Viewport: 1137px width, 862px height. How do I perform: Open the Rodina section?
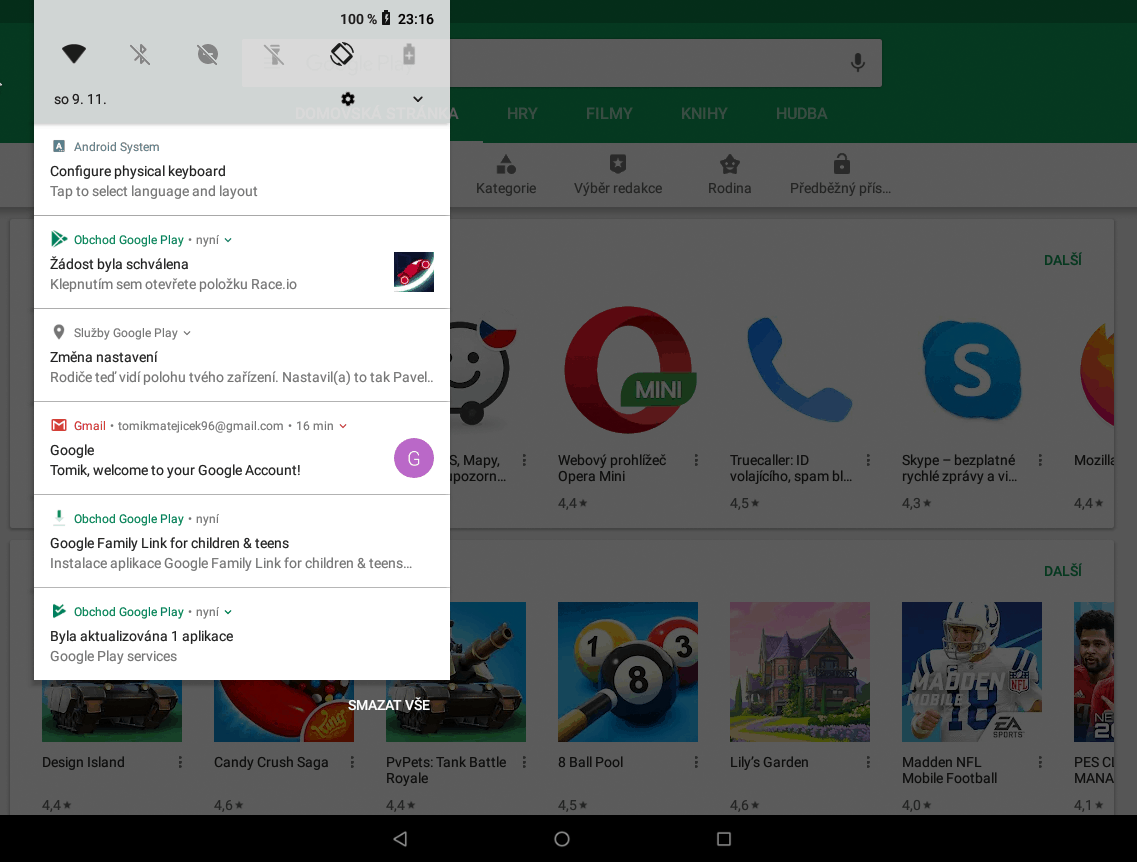click(729, 175)
